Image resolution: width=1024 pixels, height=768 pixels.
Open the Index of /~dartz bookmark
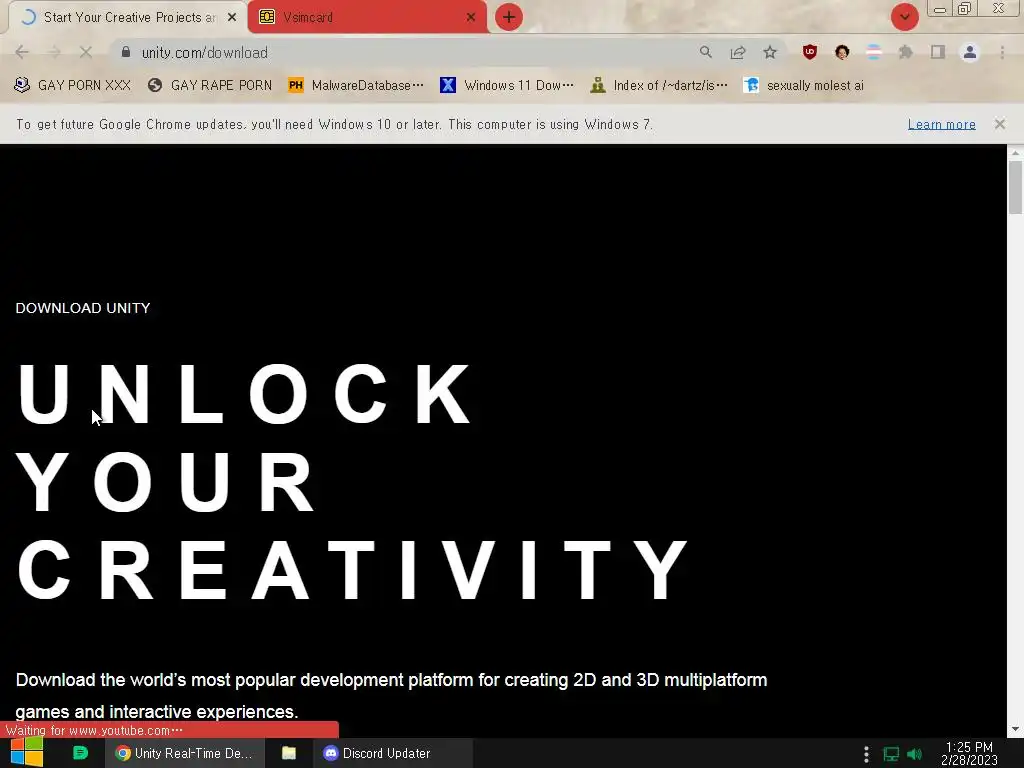pos(658,86)
